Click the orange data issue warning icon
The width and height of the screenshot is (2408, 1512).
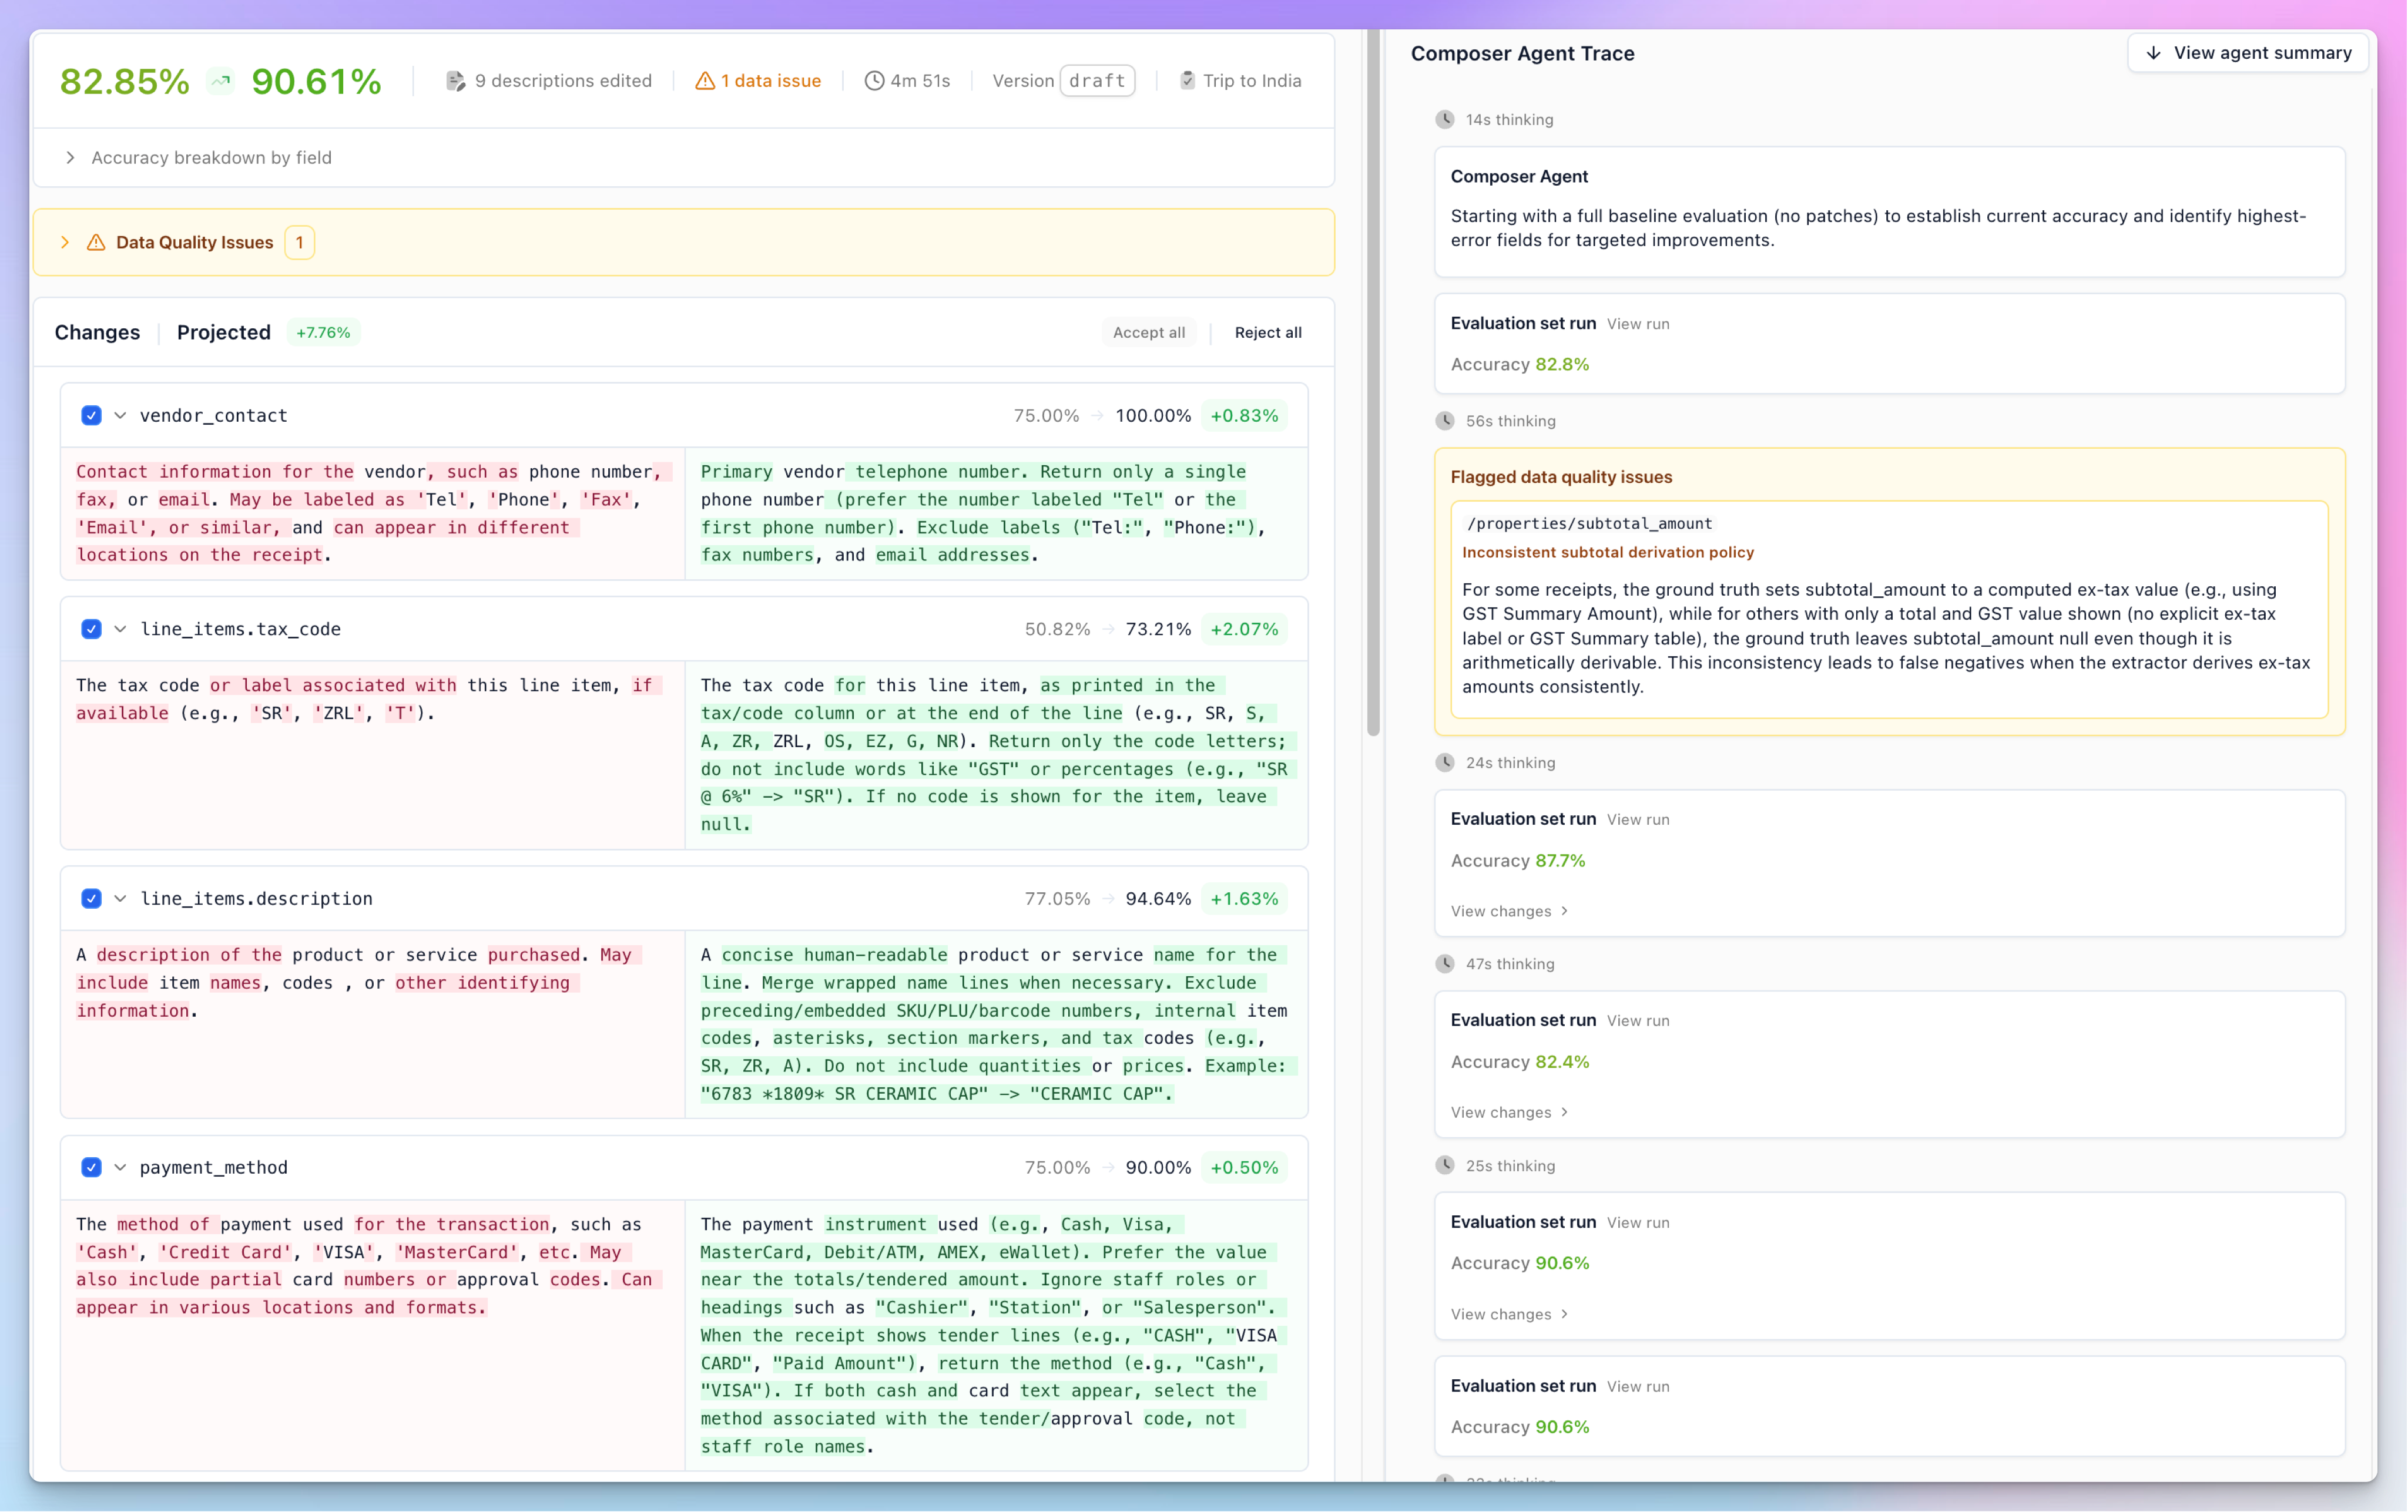(705, 81)
